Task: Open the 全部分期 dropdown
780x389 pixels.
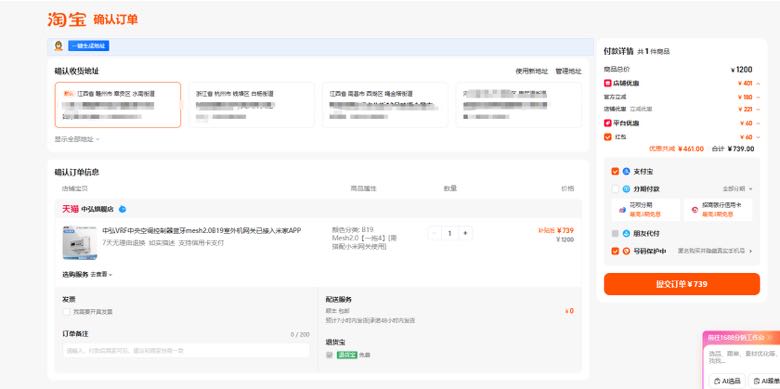Action: pyautogui.click(x=737, y=189)
